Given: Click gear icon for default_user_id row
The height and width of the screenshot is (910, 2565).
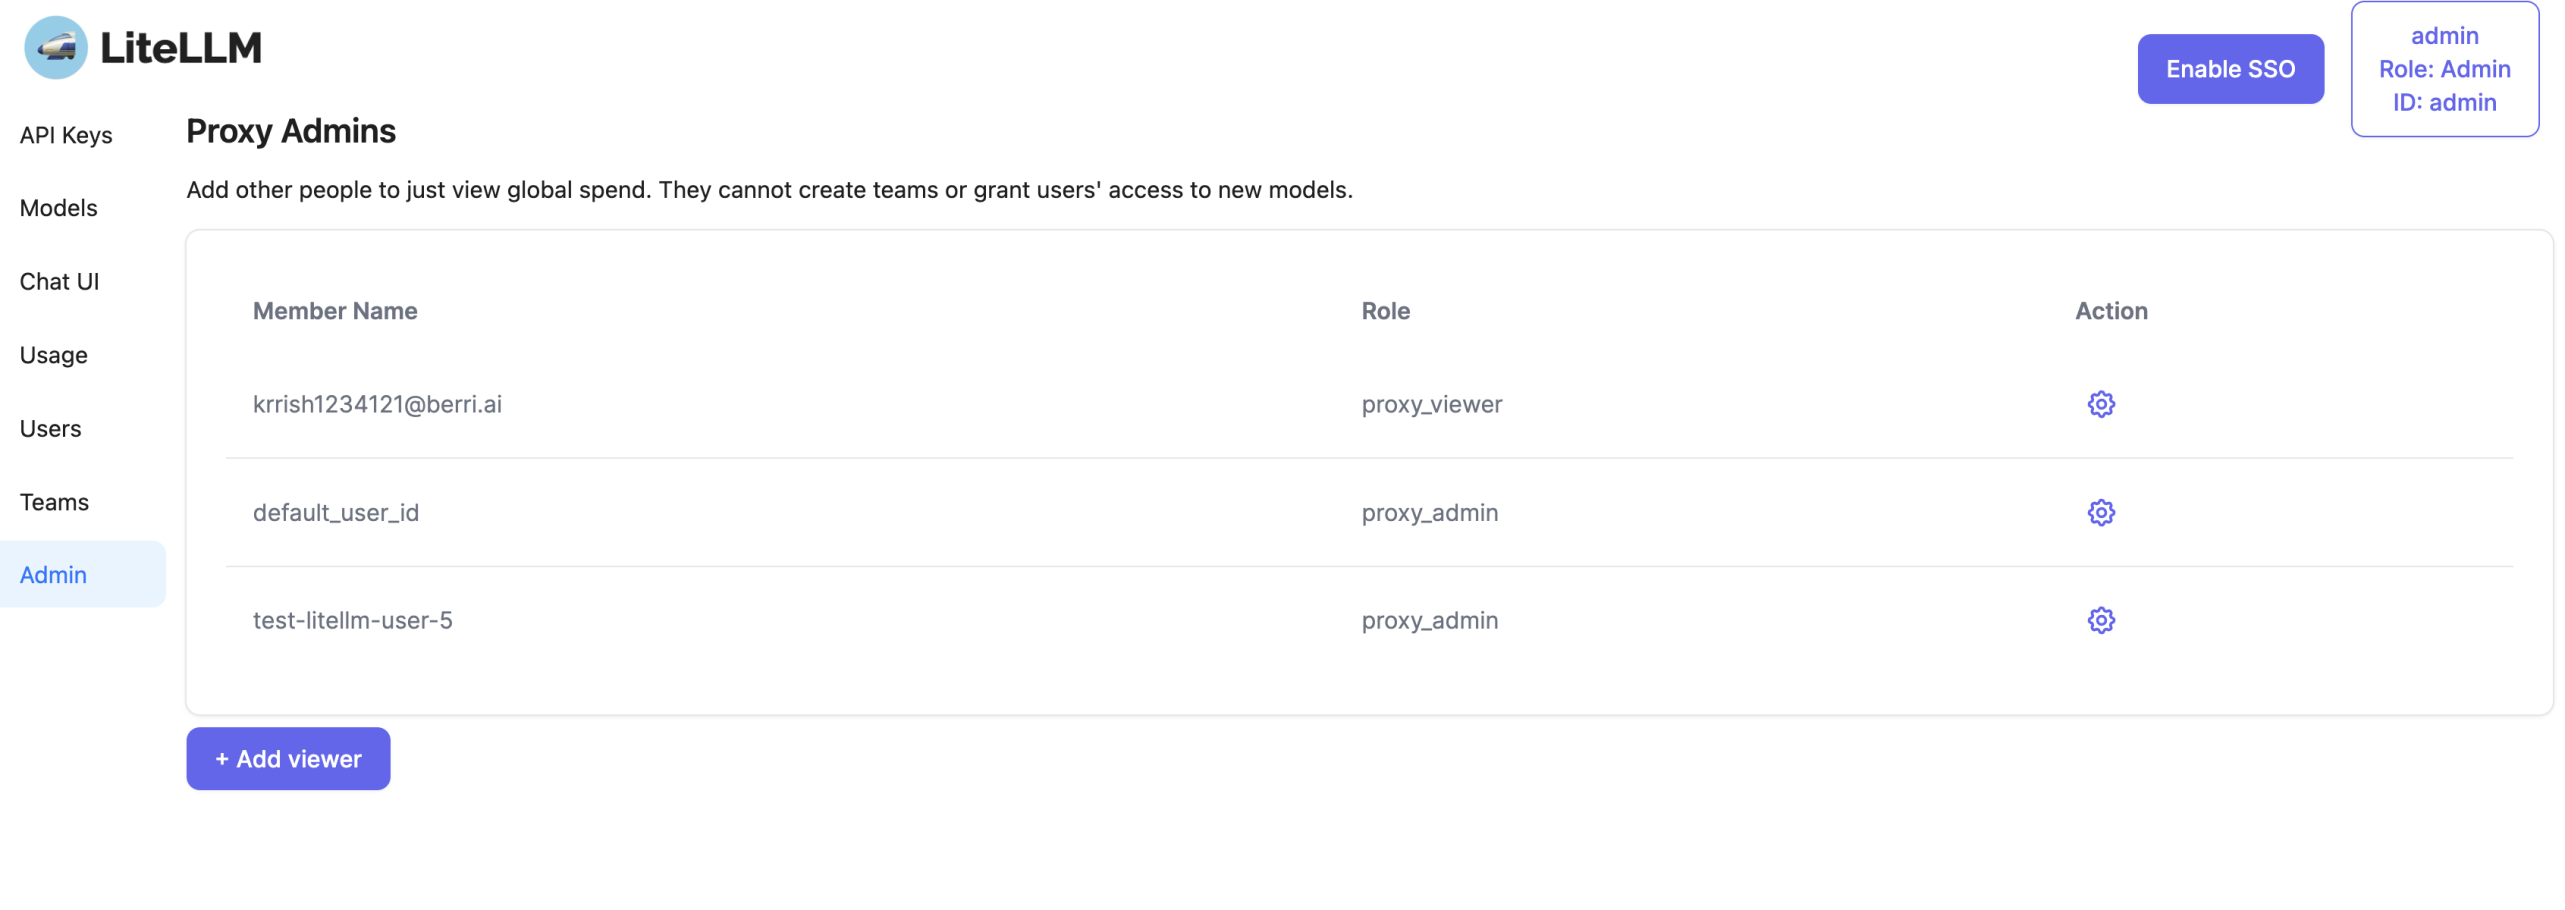Looking at the screenshot, I should pos(2099,512).
